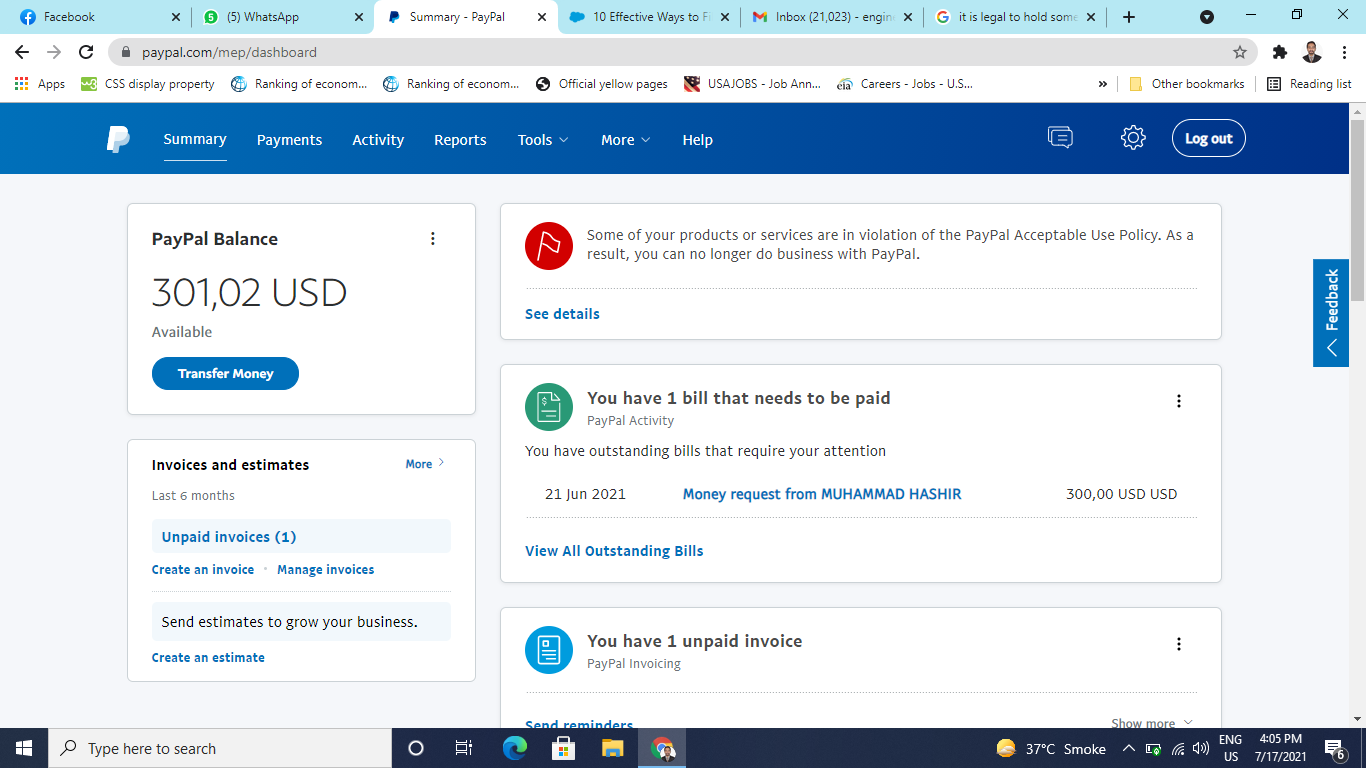The image size is (1366, 768).
Task: Show hidden bookmarks overflow chevron
Action: point(1103,84)
